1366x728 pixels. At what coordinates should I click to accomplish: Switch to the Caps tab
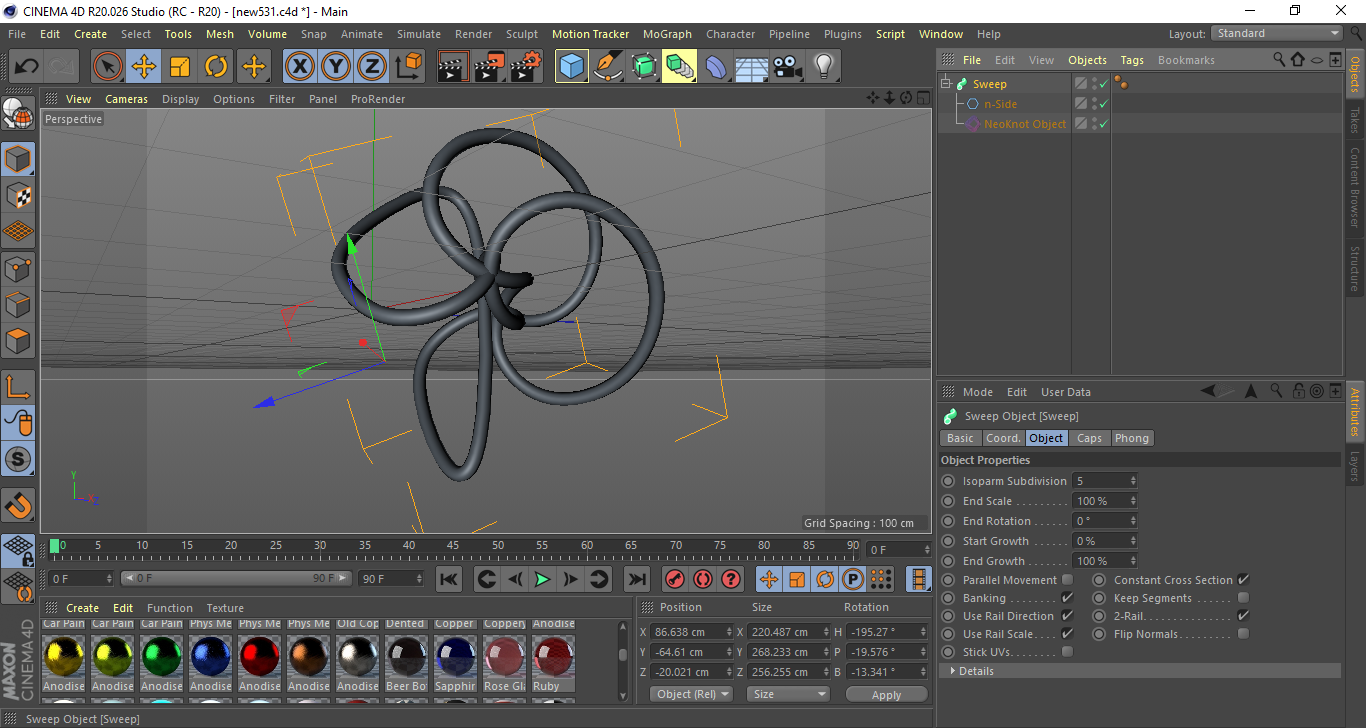point(1089,438)
